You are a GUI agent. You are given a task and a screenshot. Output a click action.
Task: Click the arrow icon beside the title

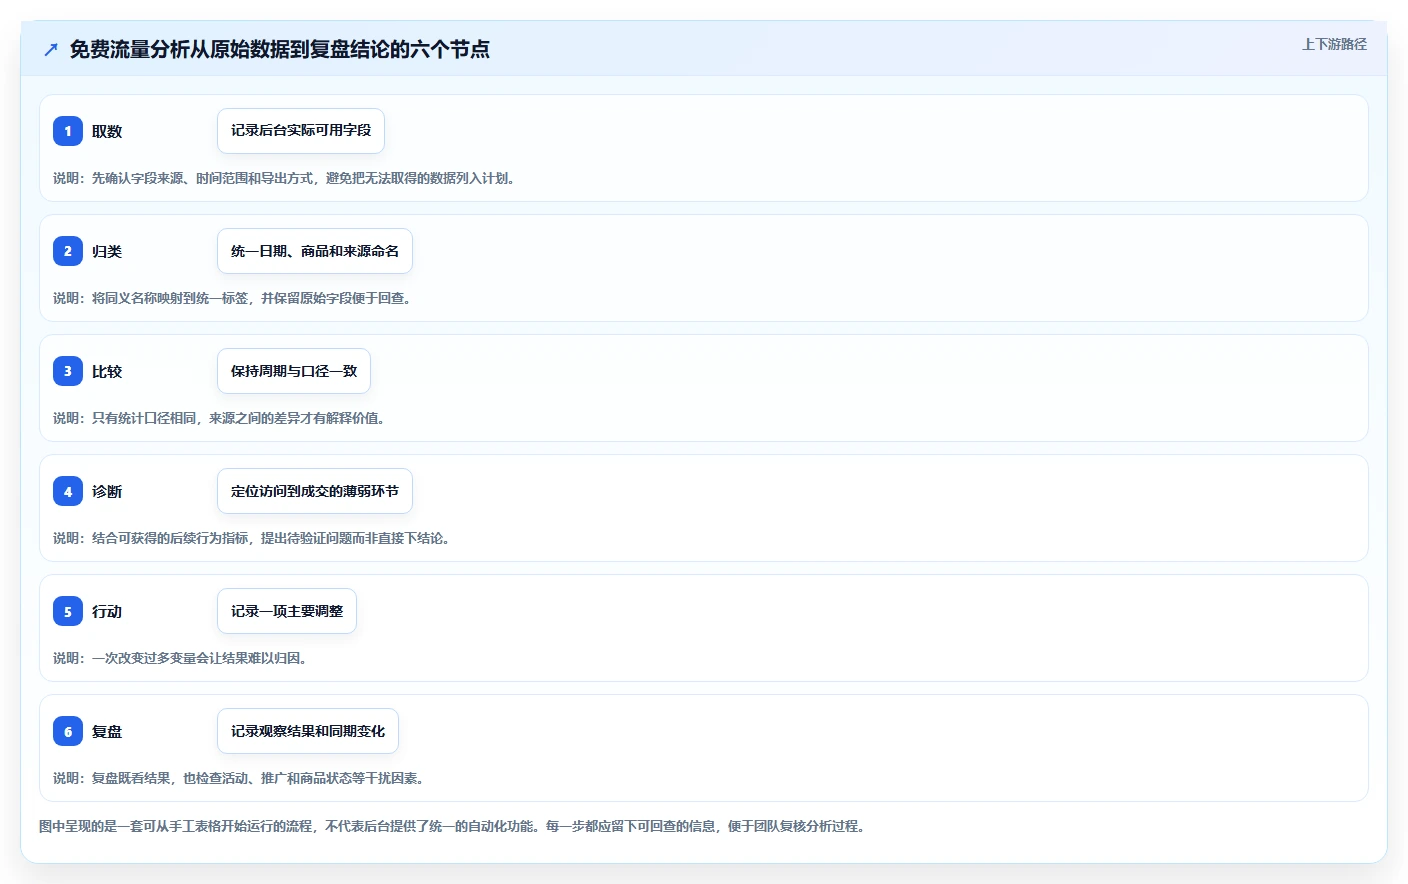click(51, 49)
